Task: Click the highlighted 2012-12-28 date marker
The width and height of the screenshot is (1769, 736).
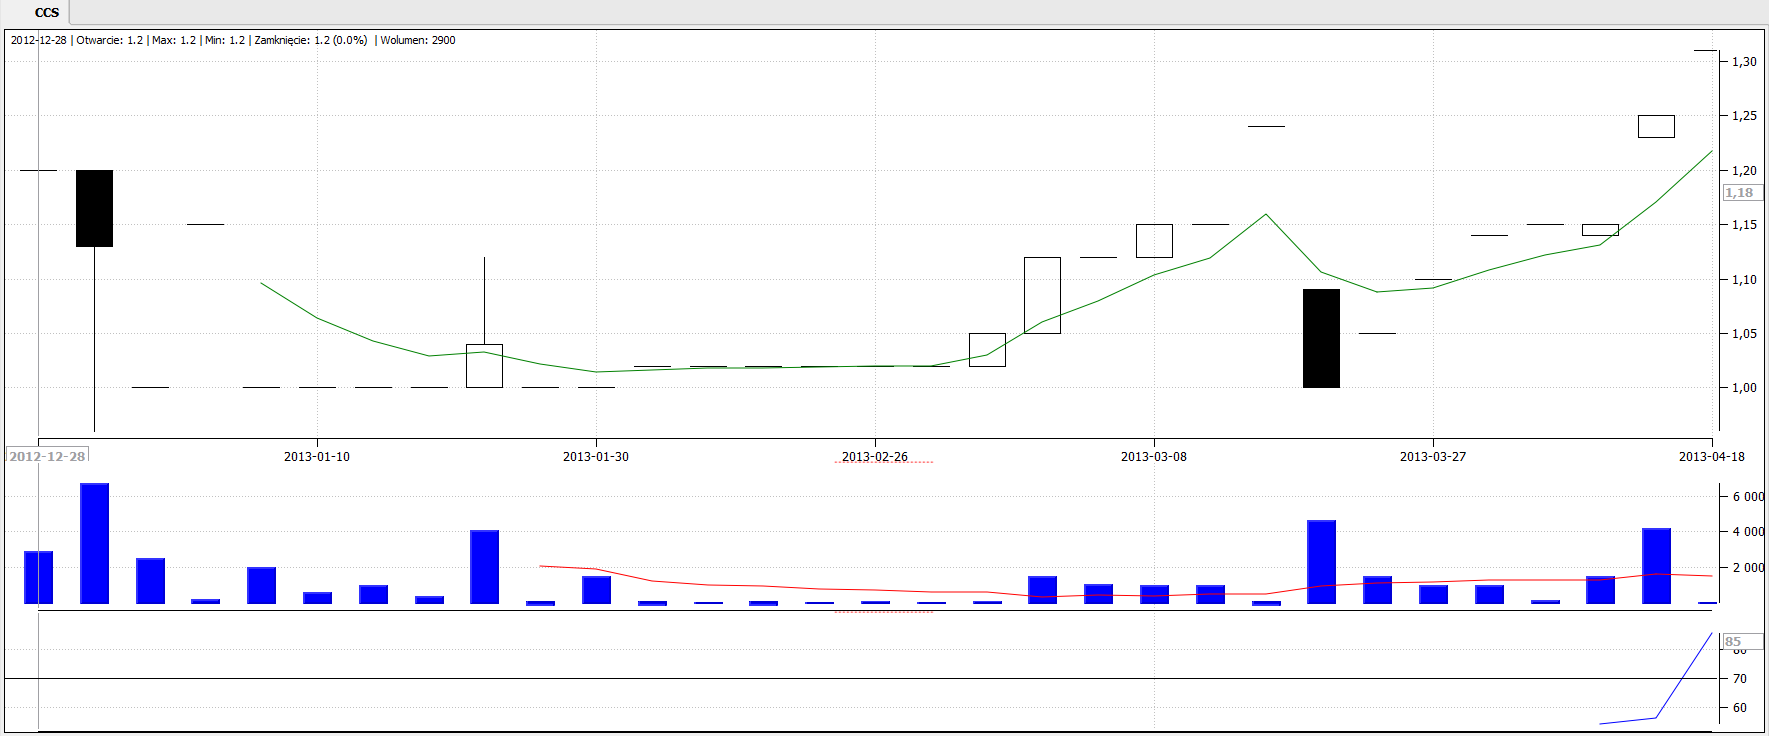Action: pos(47,456)
